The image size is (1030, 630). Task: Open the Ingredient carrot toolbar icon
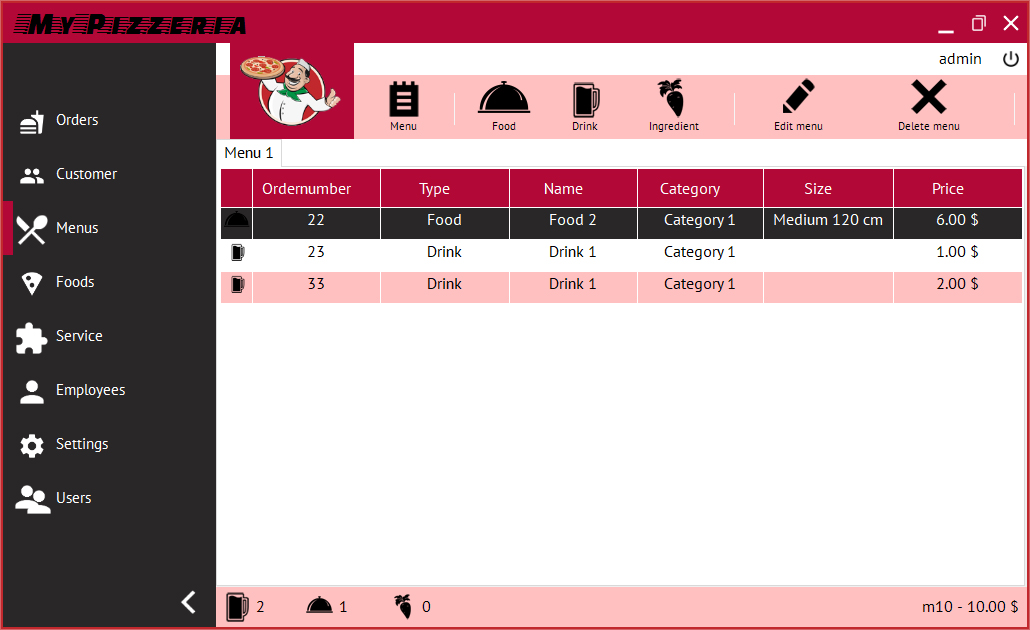pyautogui.click(x=673, y=101)
